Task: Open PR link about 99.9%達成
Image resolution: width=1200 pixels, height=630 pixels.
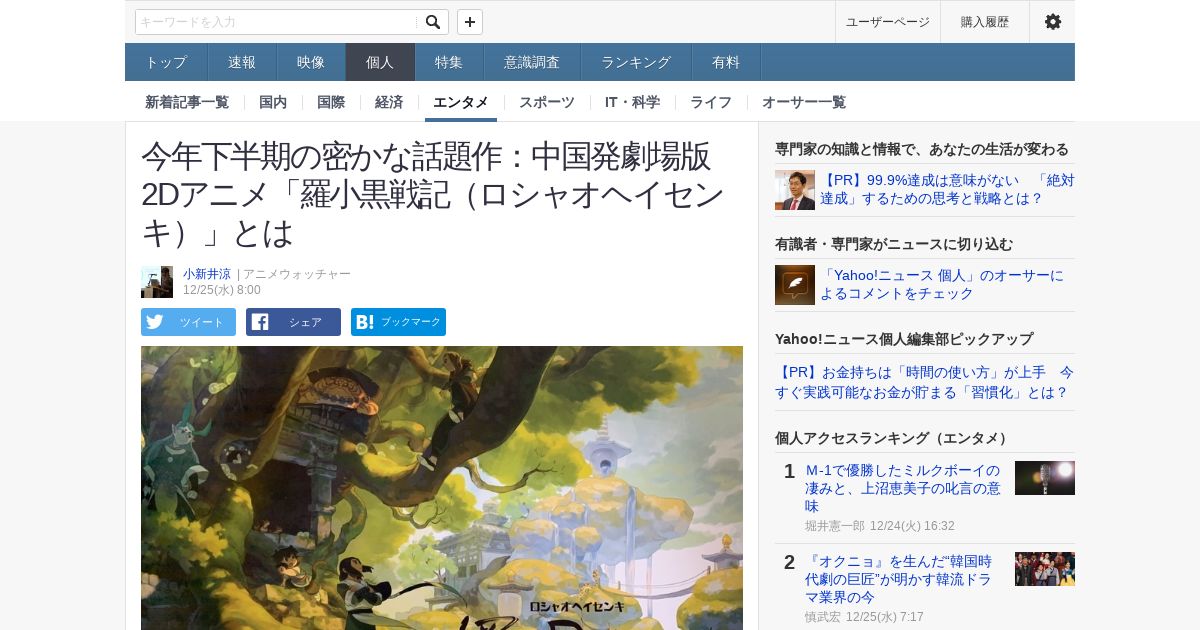Action: pyautogui.click(x=947, y=190)
